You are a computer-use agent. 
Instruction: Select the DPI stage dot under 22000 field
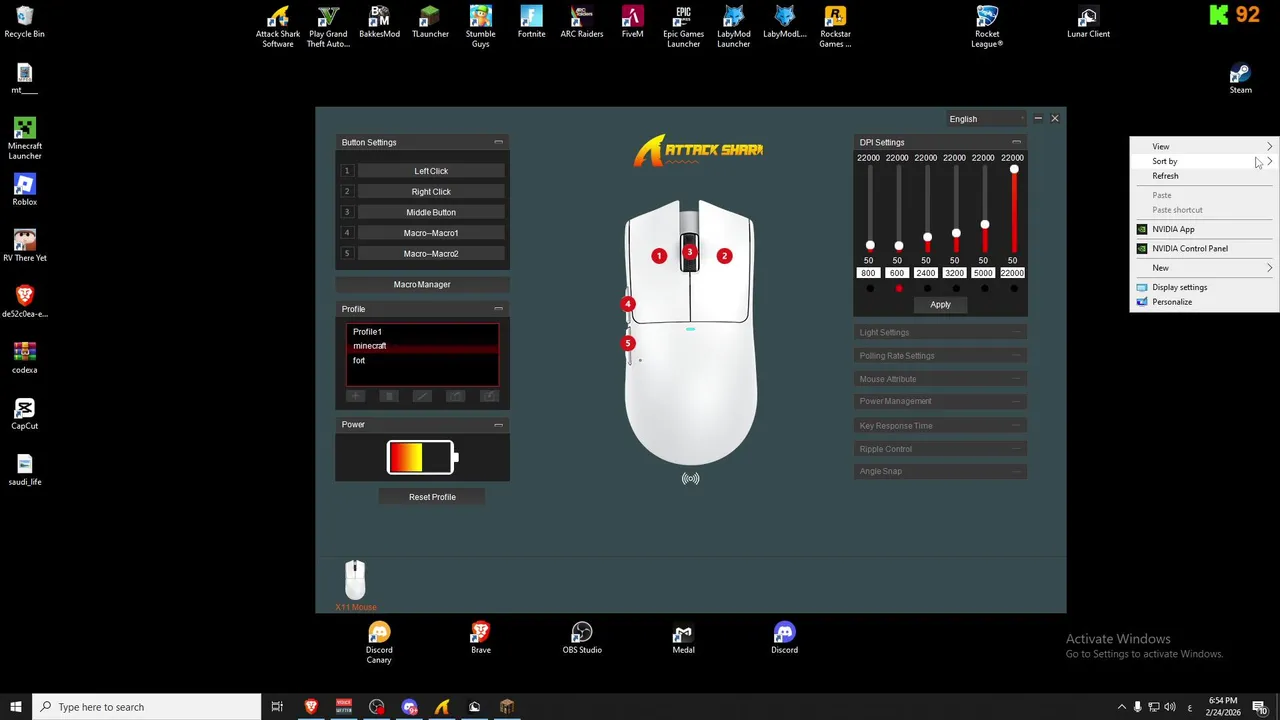[1014, 289]
